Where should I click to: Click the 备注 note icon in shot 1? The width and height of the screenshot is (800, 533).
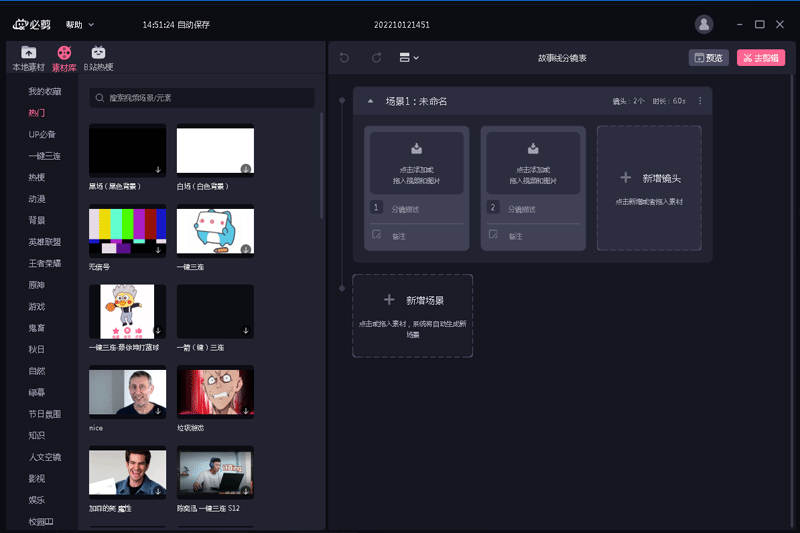377,235
